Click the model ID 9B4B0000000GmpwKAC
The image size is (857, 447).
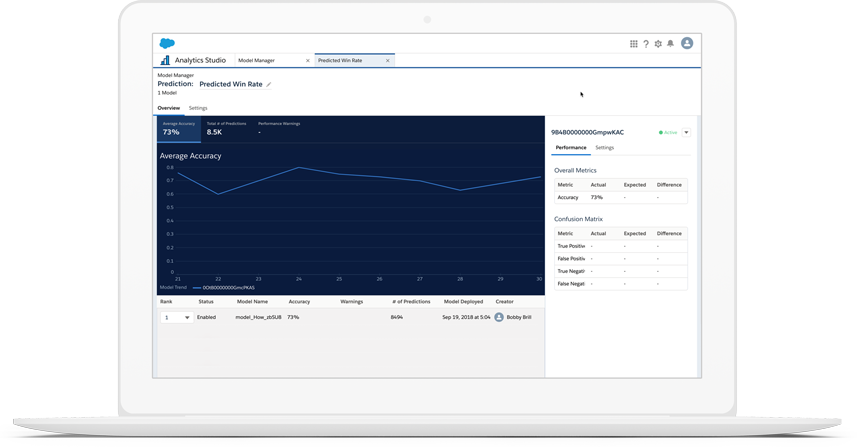(587, 132)
